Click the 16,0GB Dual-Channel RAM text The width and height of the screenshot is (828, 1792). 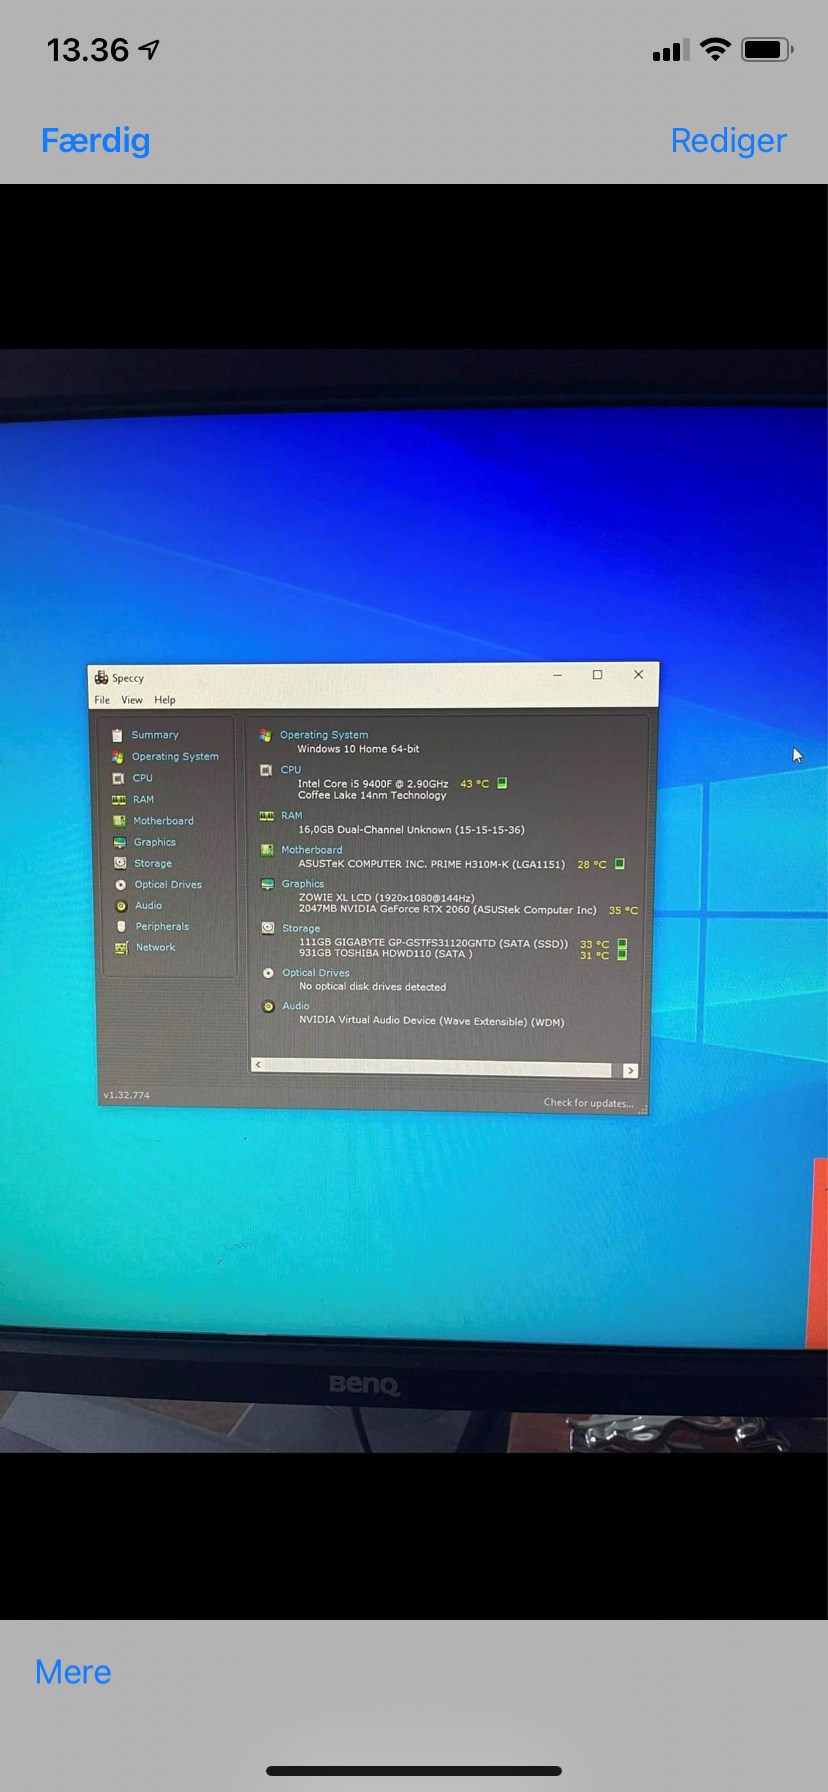coord(411,830)
